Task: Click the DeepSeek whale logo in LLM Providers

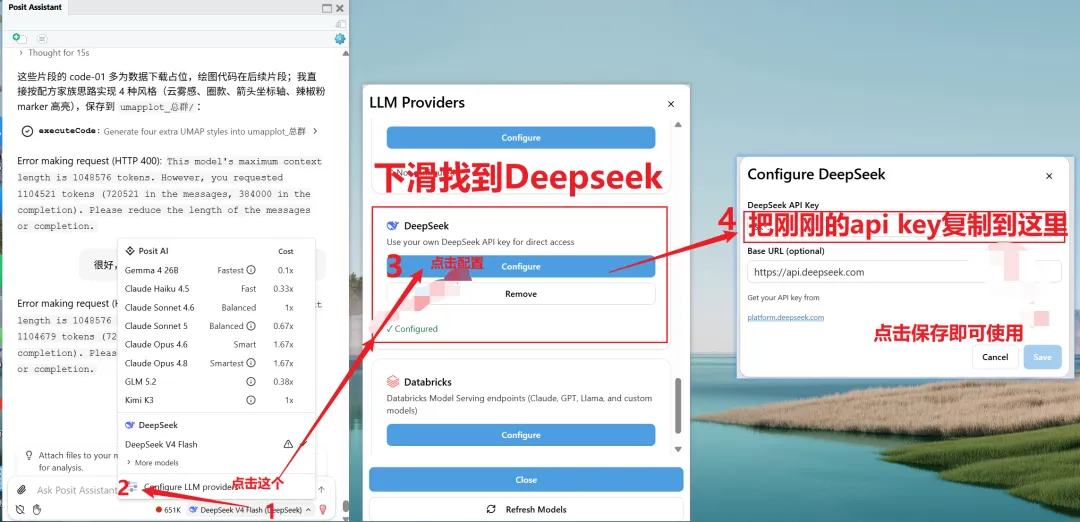Action: click(392, 226)
